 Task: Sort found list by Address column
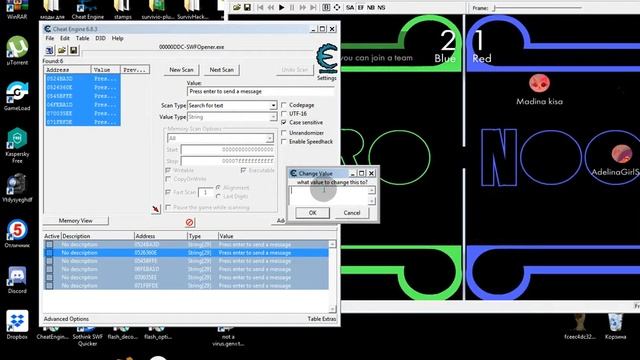coord(67,70)
